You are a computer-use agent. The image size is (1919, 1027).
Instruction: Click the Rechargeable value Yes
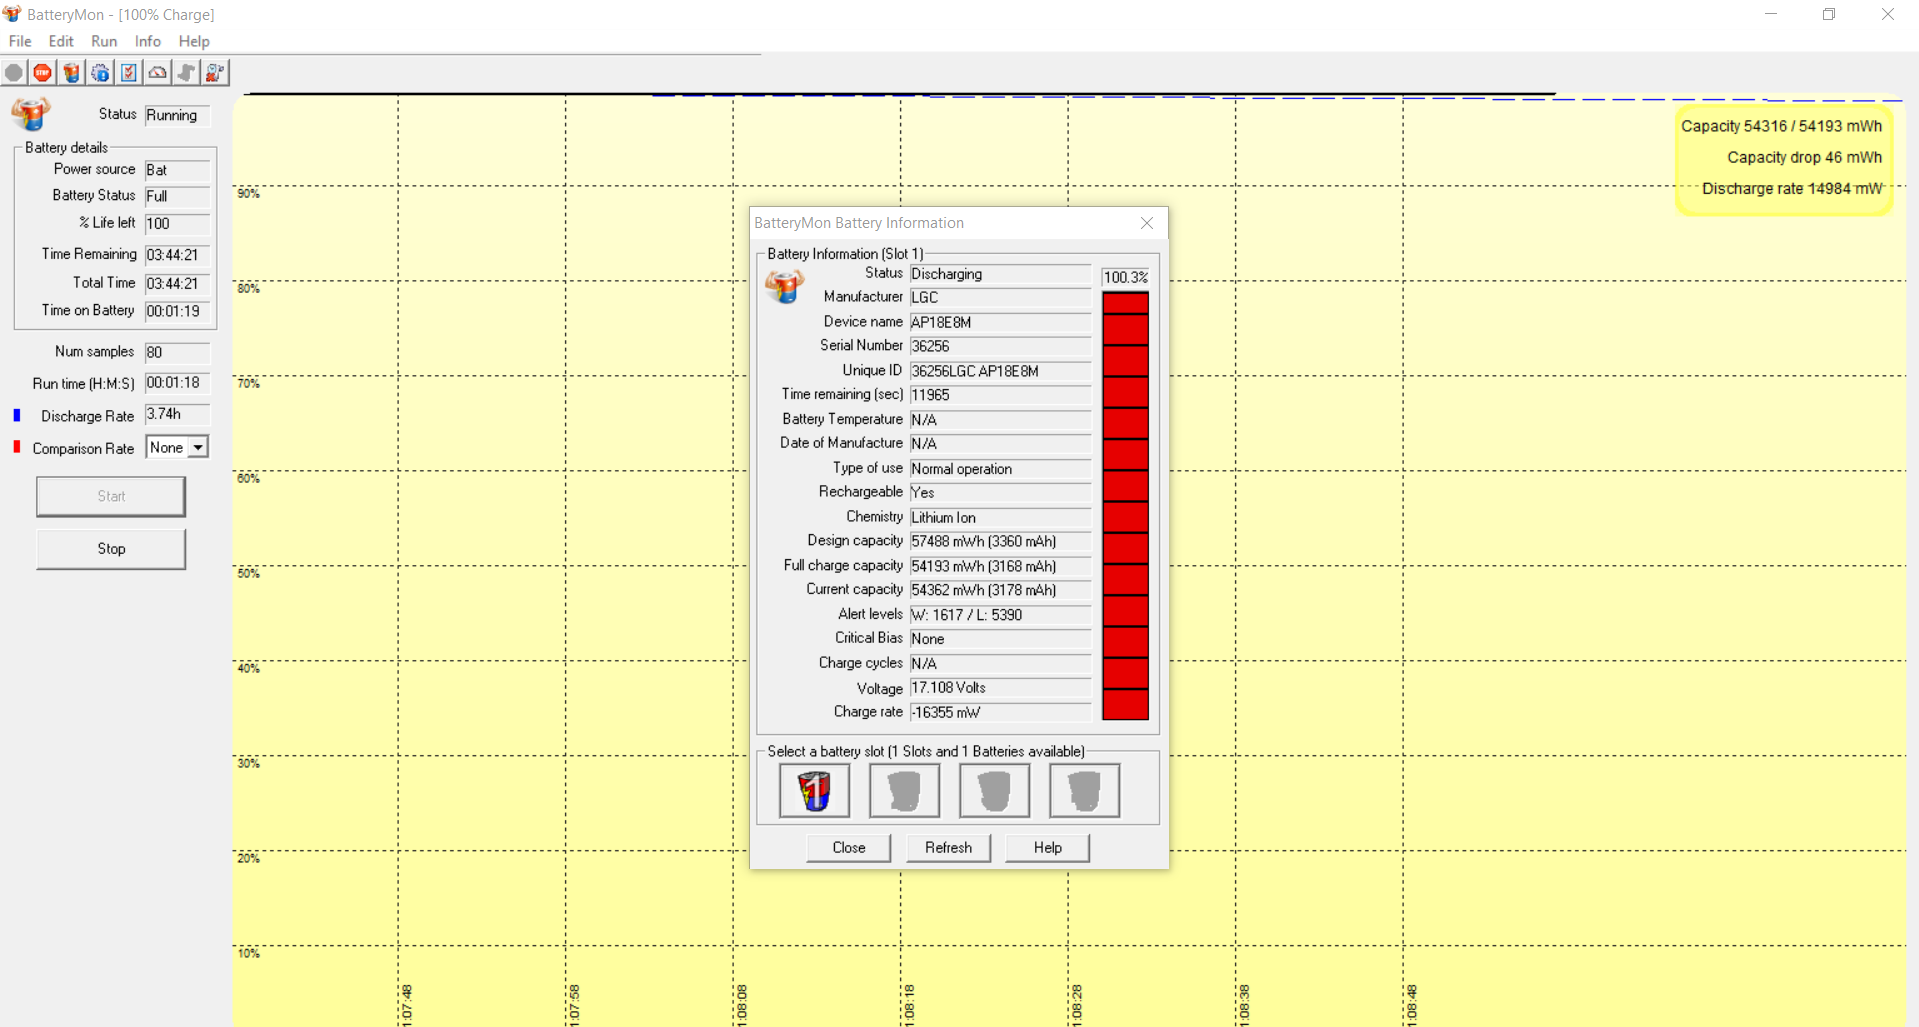1000,493
